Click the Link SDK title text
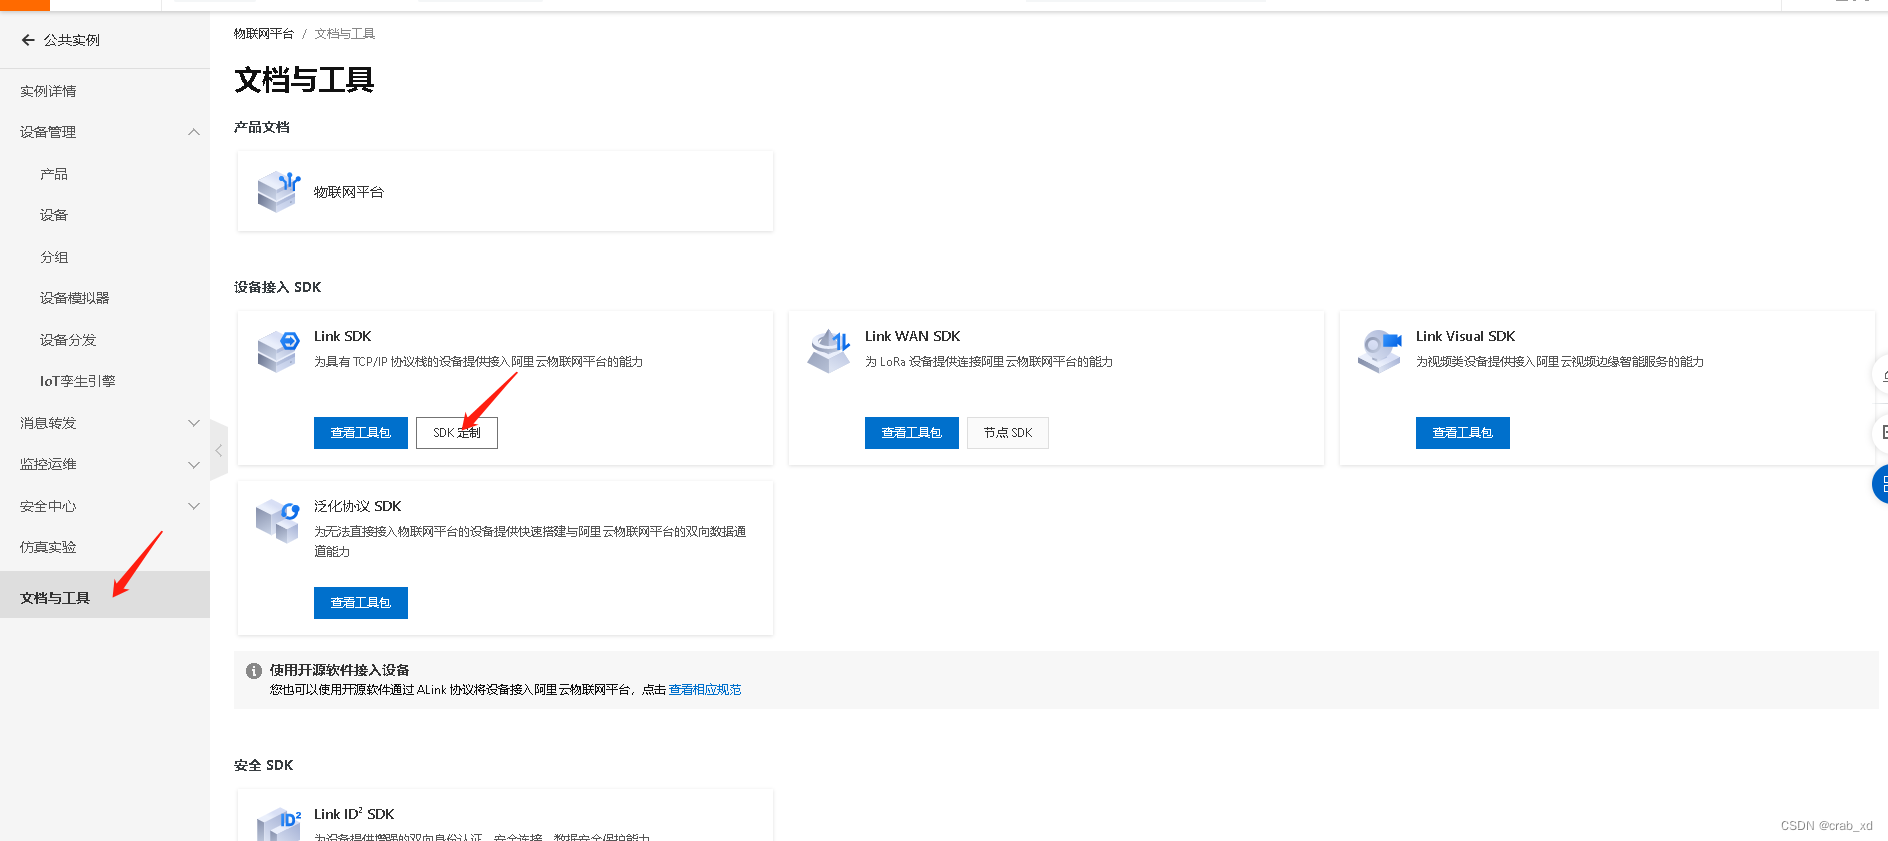Viewport: 1888px width, 841px height. click(x=343, y=336)
